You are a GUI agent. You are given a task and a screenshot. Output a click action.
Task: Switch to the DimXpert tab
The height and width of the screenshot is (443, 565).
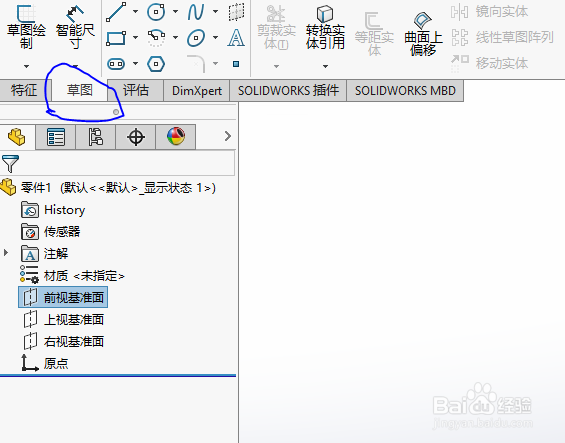tap(197, 90)
